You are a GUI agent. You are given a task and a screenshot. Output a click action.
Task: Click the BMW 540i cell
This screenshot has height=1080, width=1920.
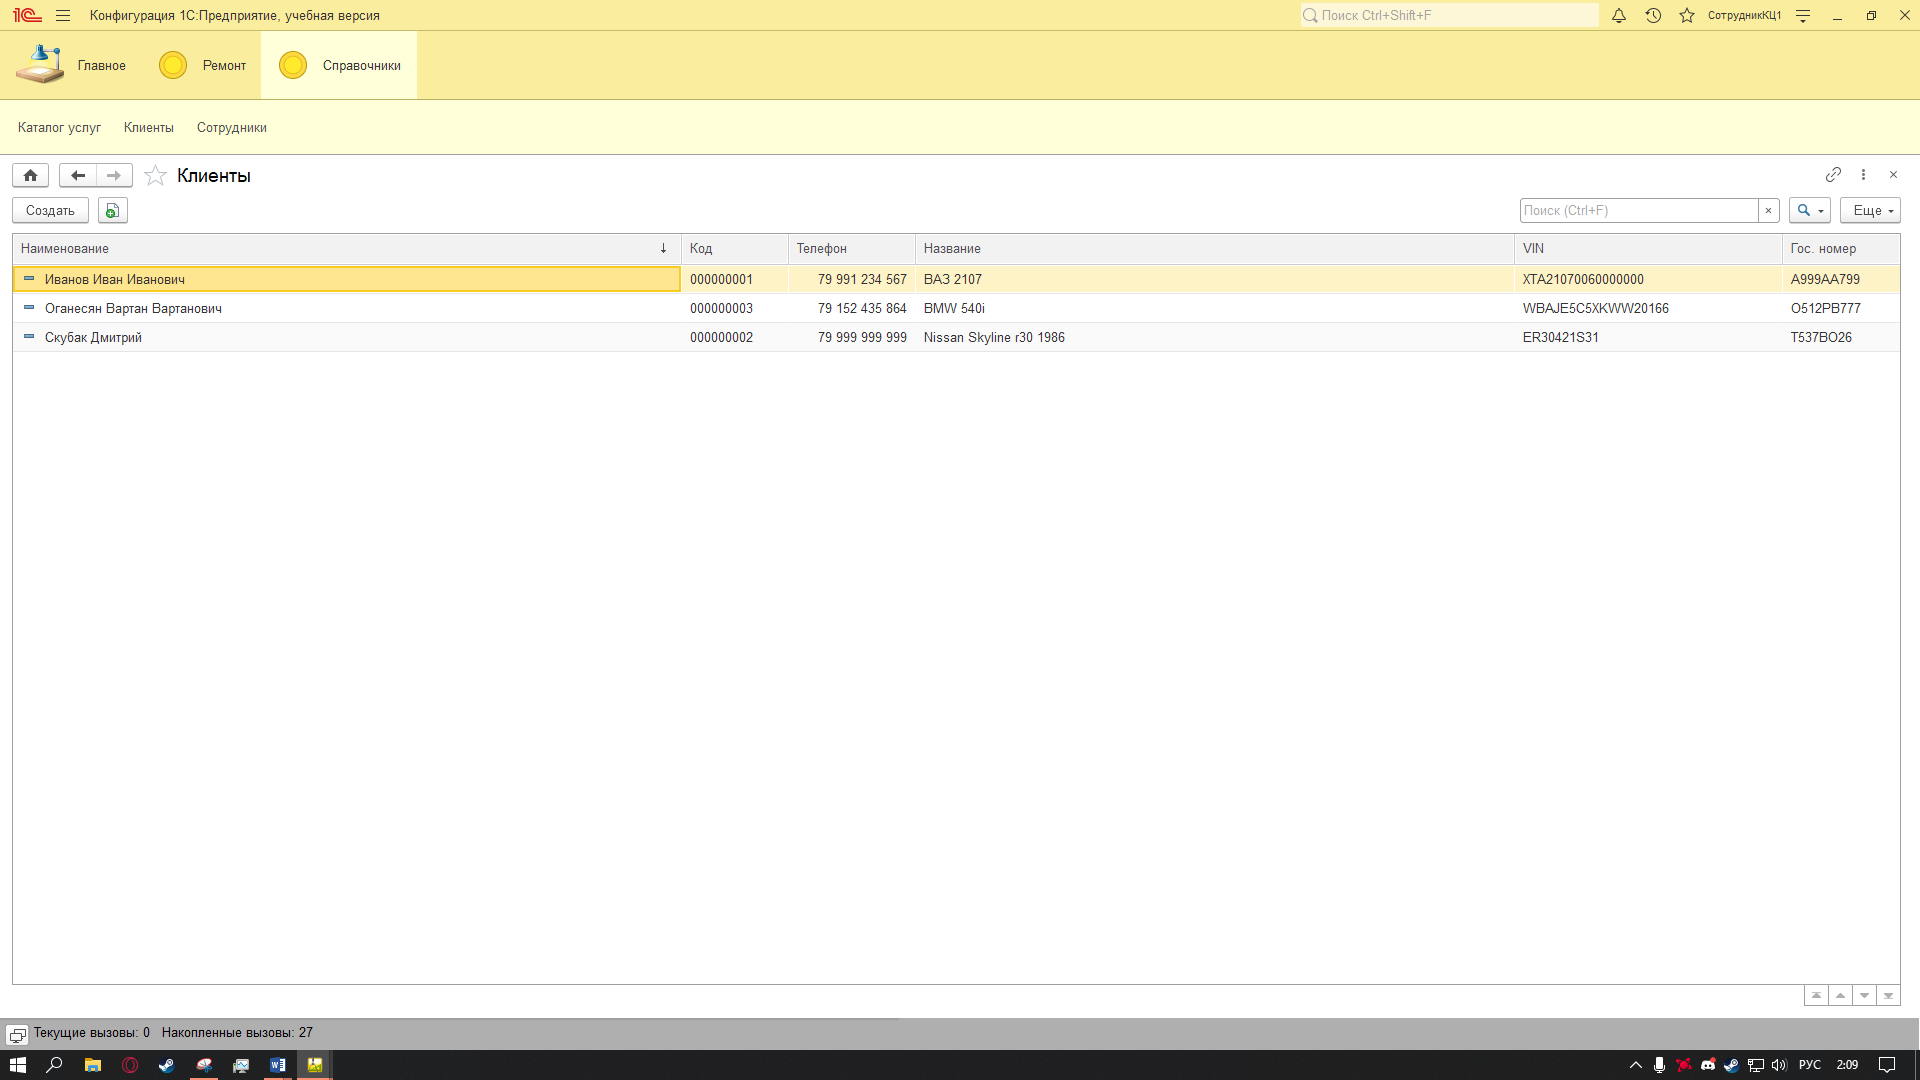click(1215, 309)
